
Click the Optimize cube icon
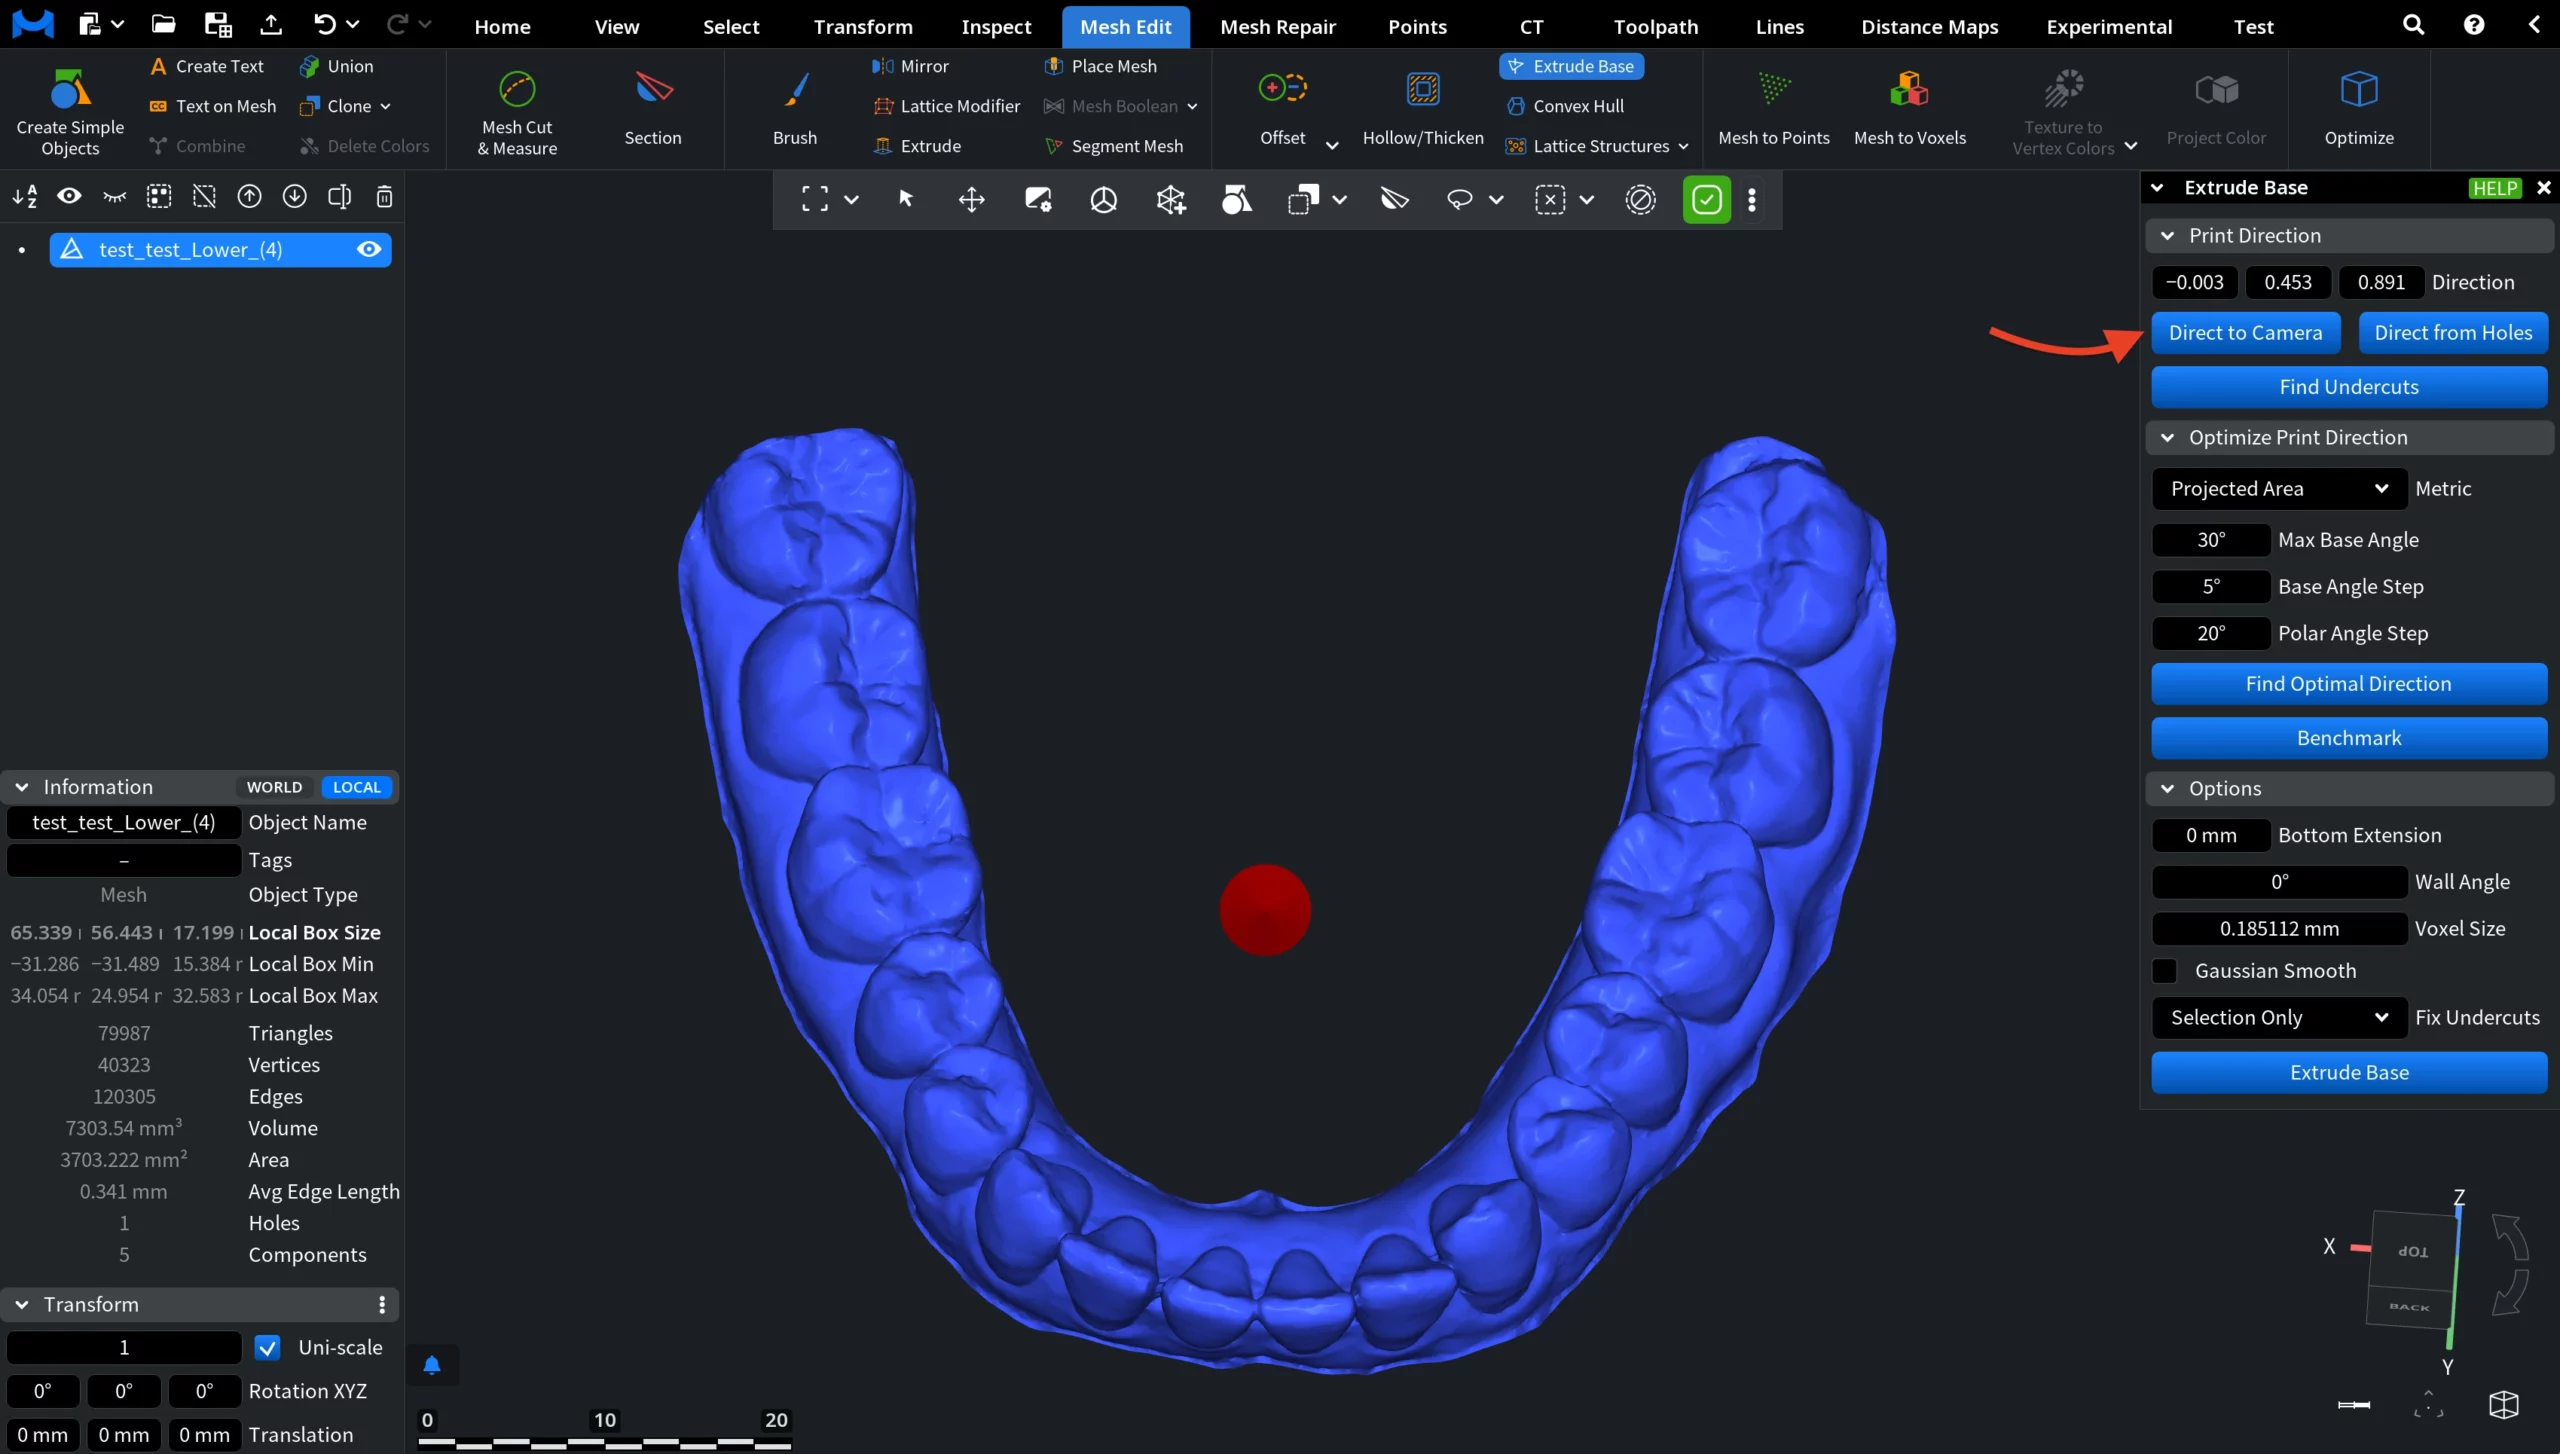2358,90
